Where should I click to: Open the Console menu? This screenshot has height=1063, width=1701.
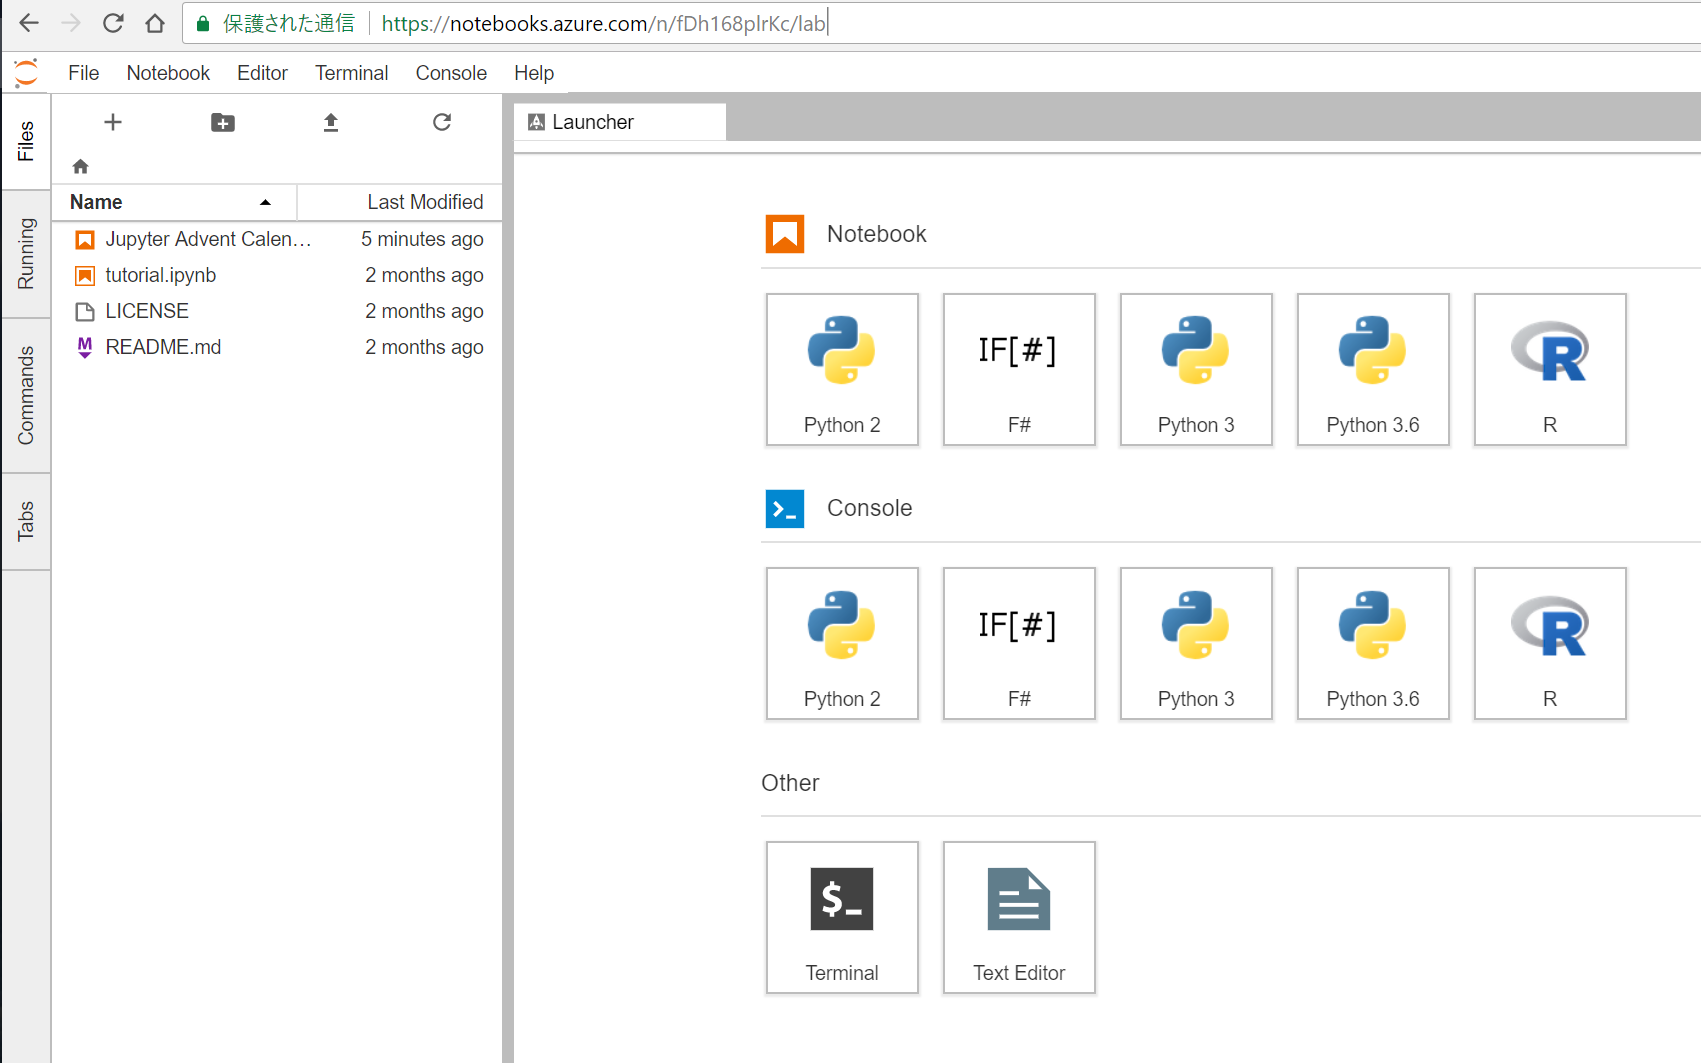point(451,72)
